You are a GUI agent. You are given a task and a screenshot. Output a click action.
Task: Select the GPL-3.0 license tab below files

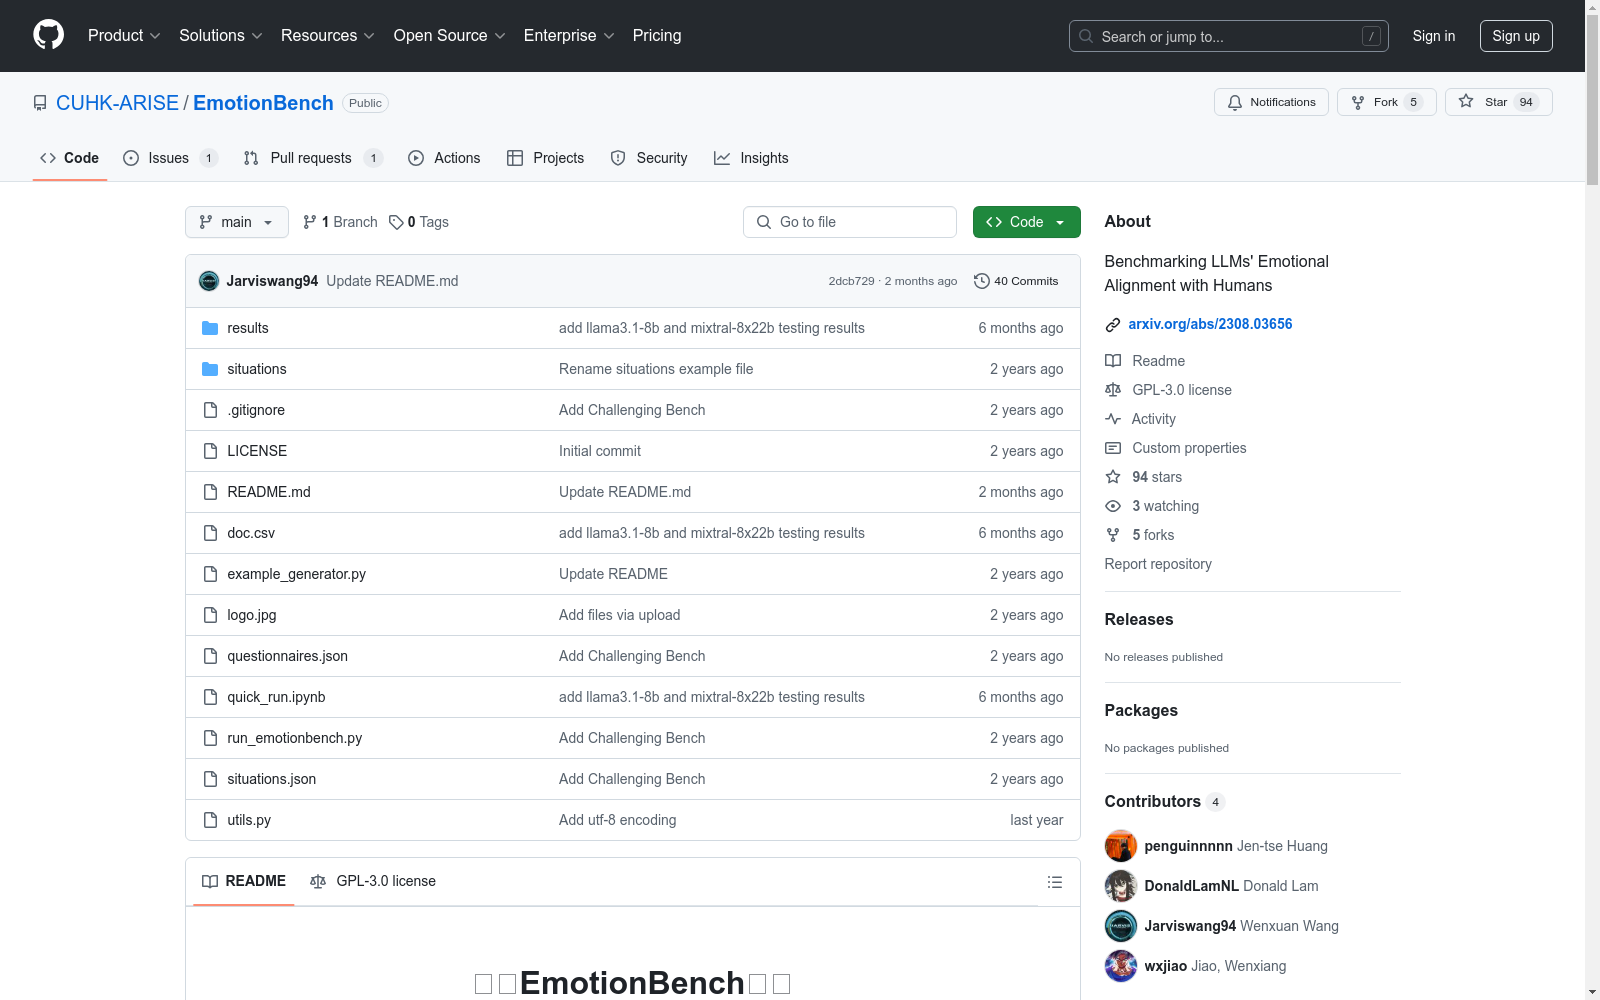pyautogui.click(x=373, y=881)
